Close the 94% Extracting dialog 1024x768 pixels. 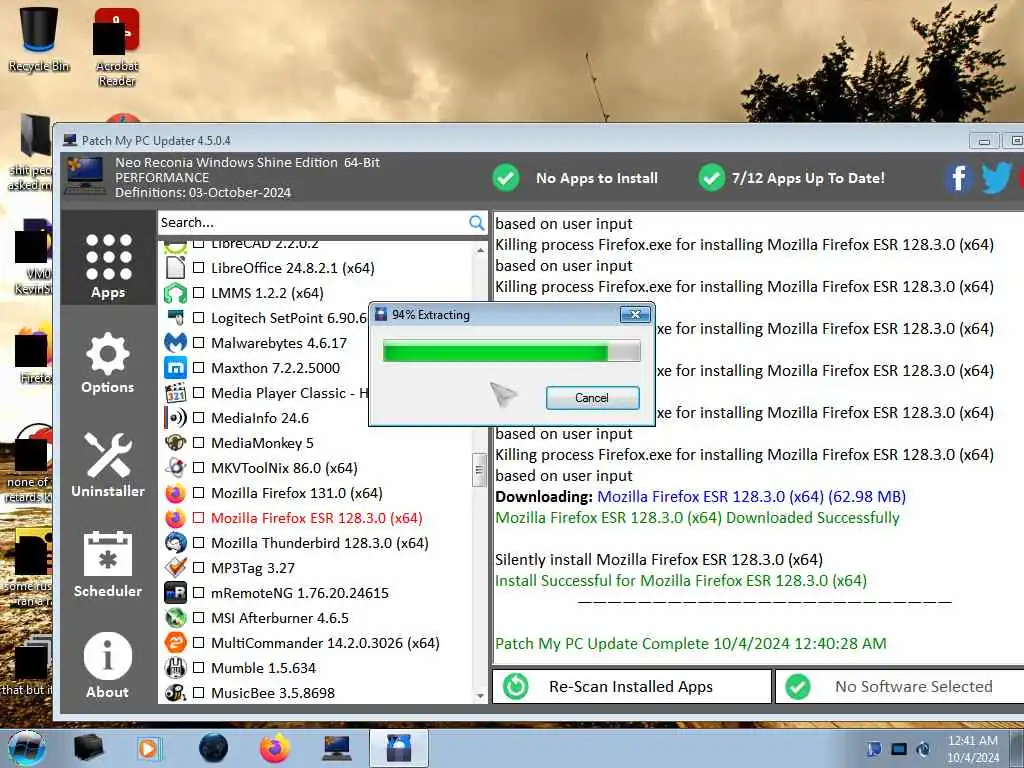click(x=635, y=315)
